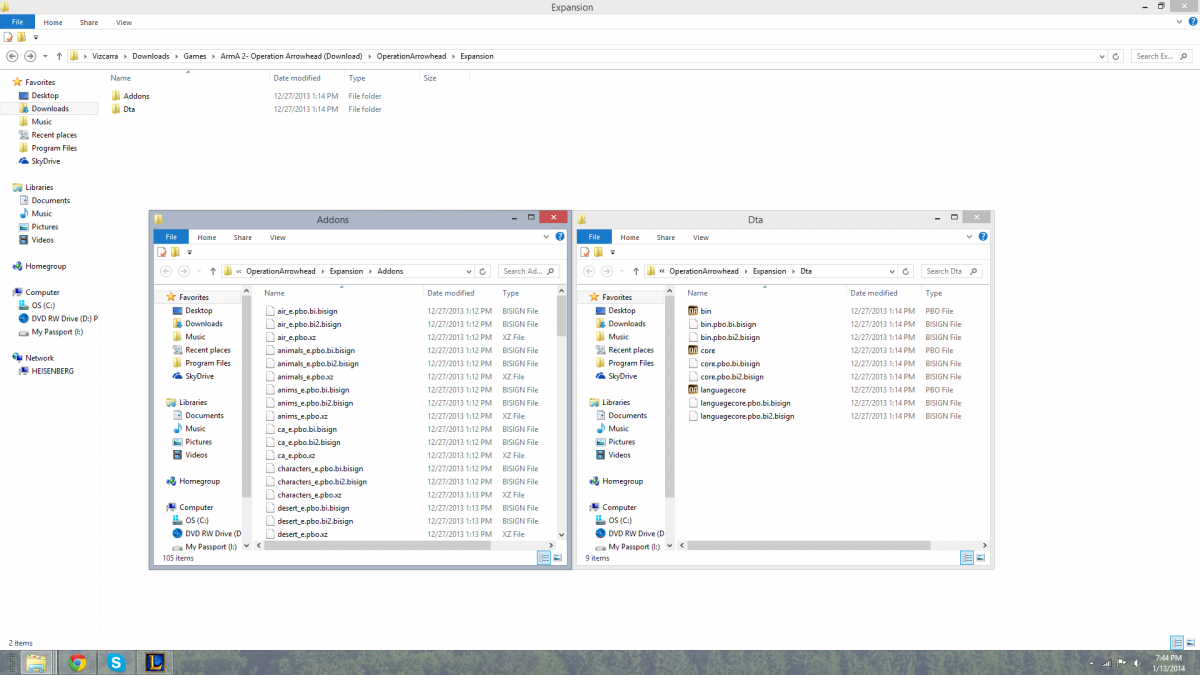This screenshot has width=1200, height=675.
Task: Switch Addons window to large icons view
Action: coord(557,557)
